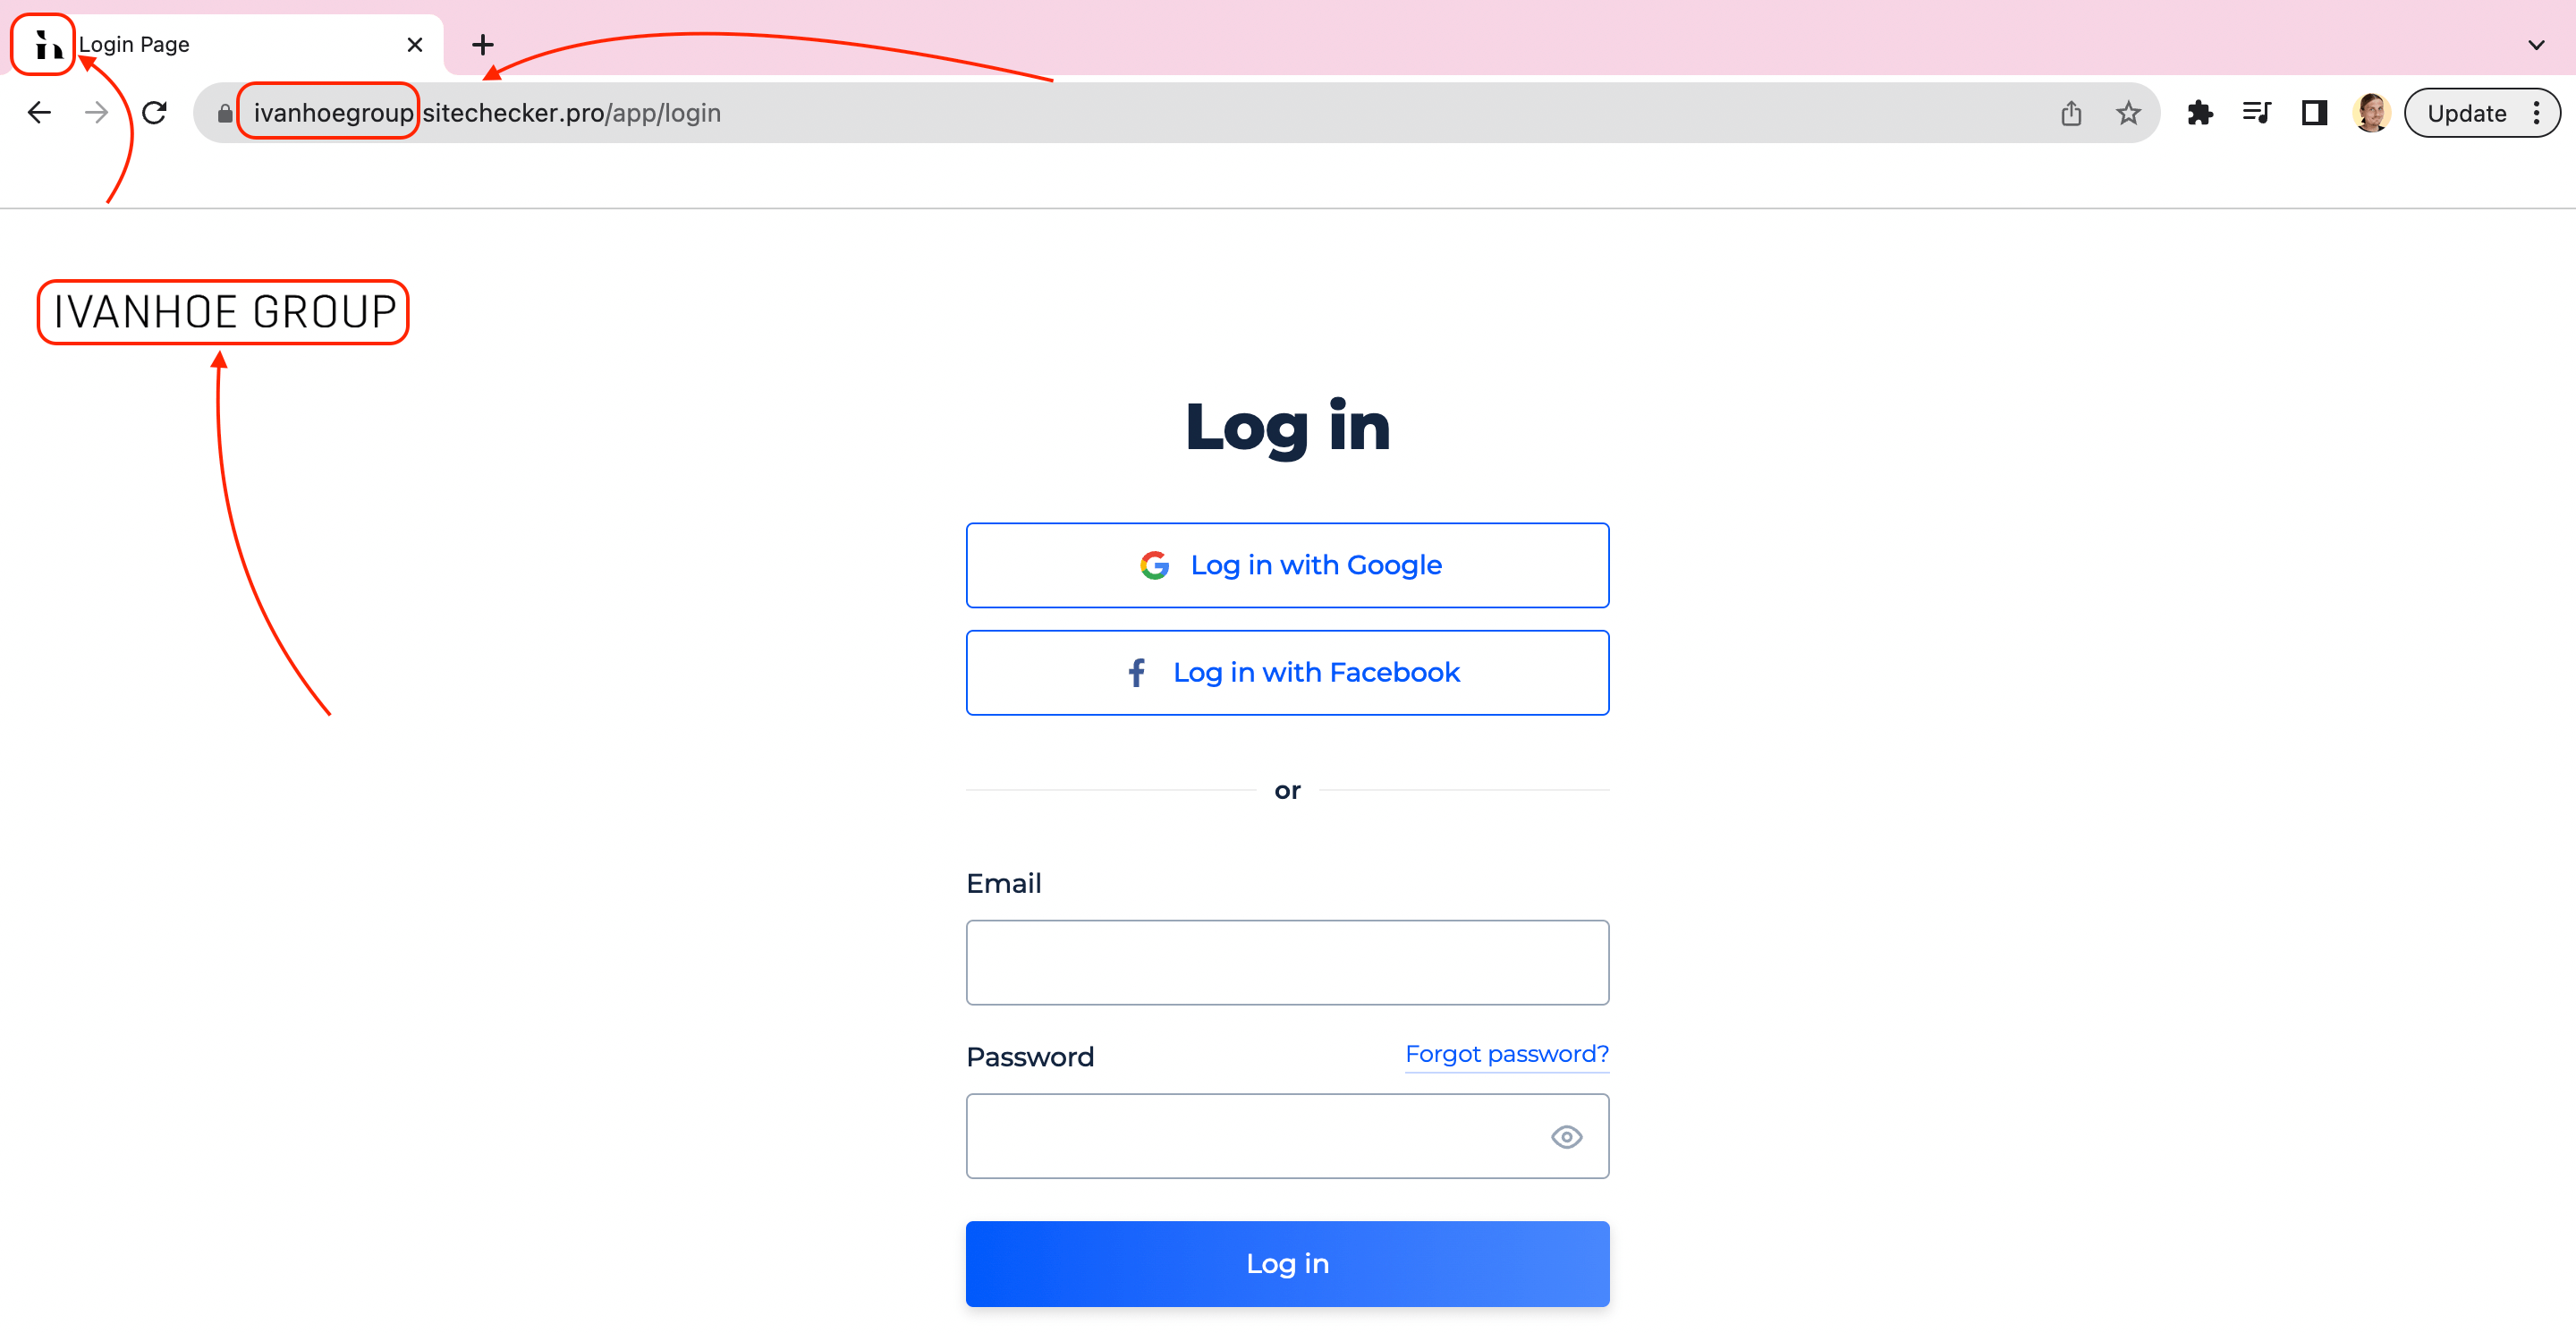Click Log in with Google button

(x=1288, y=565)
